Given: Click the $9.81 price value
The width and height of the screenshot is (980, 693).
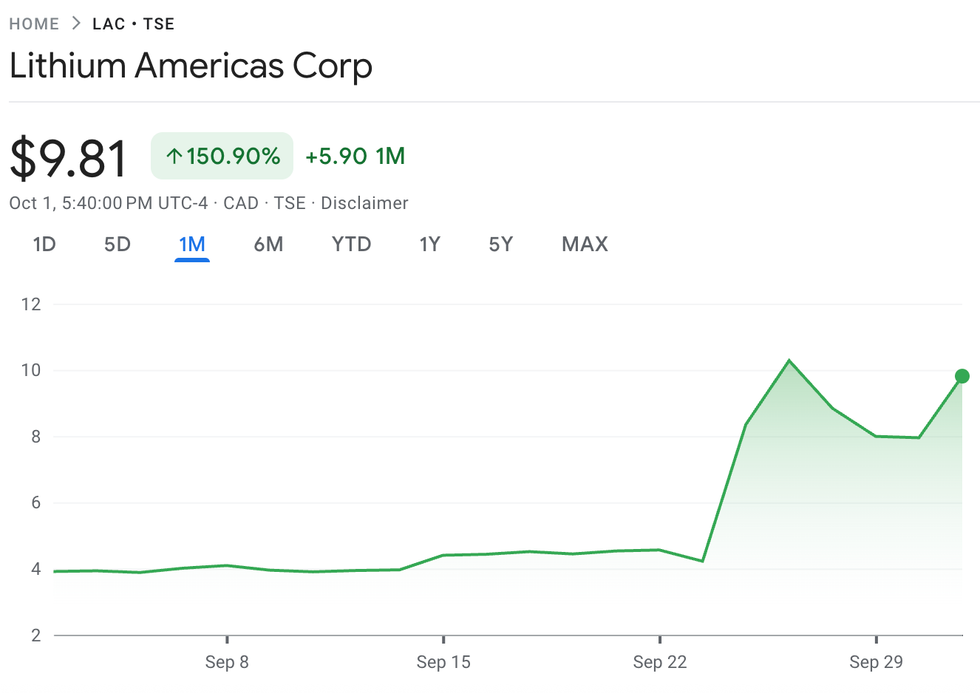Looking at the screenshot, I should pos(68,158).
